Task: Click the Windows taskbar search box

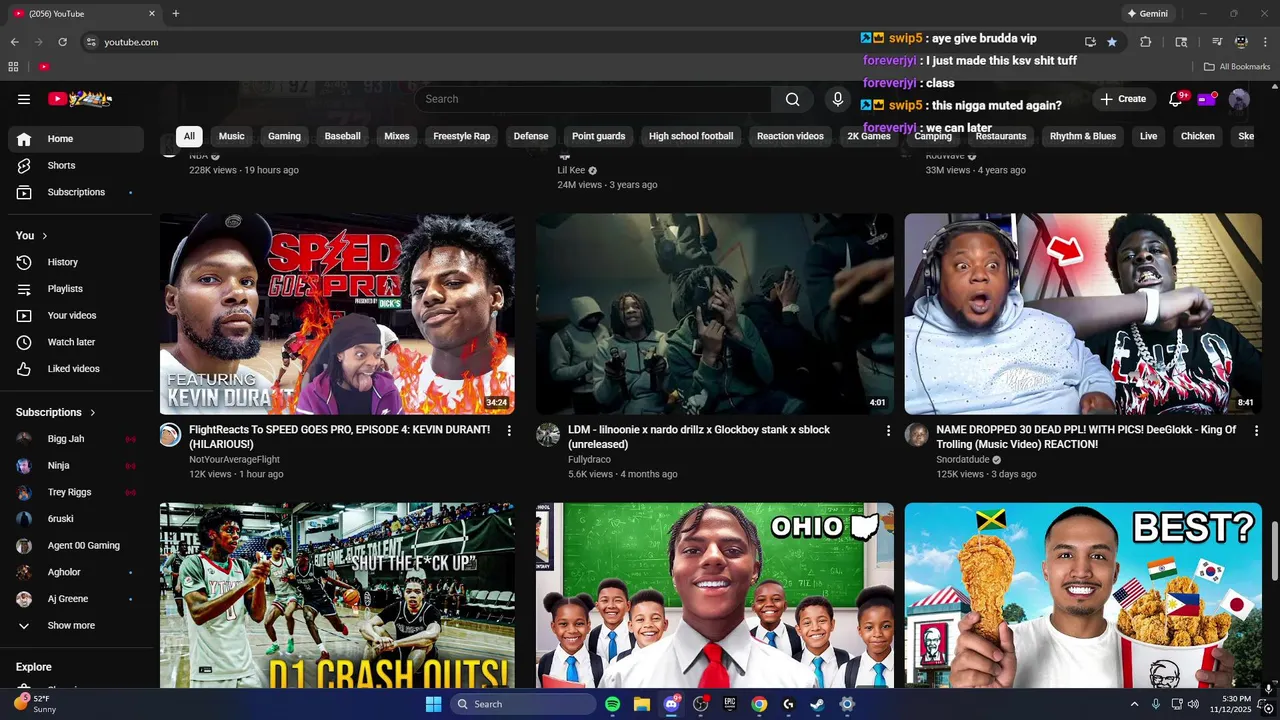Action: pos(522,704)
